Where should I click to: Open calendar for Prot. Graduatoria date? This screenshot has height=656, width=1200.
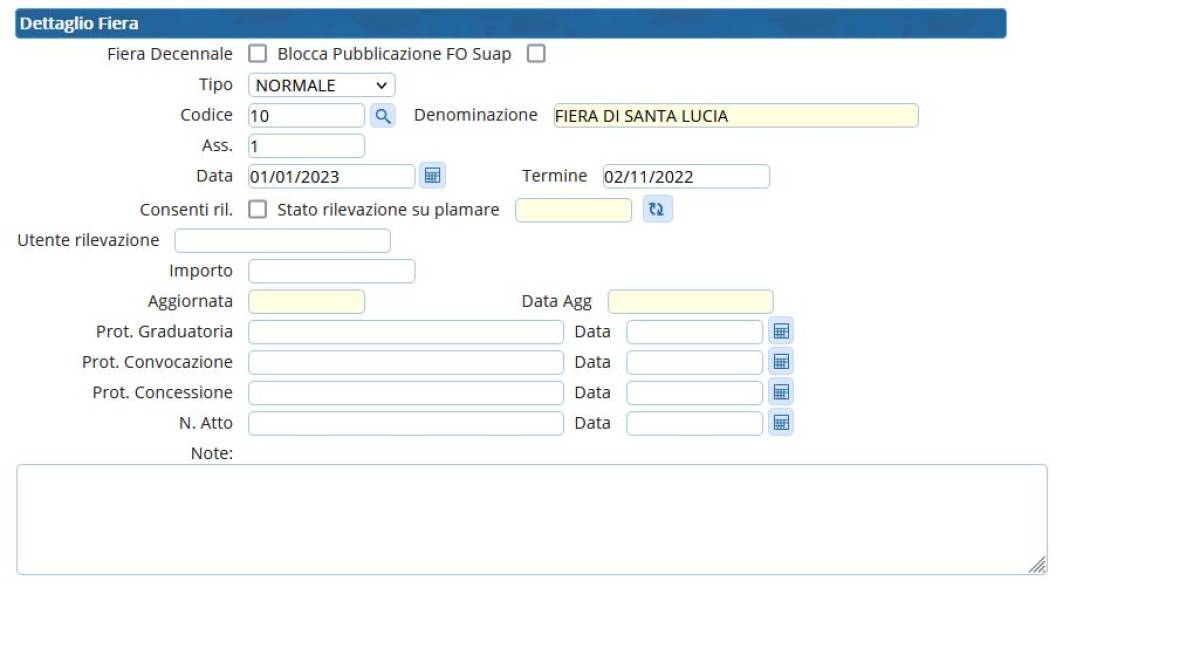(781, 331)
